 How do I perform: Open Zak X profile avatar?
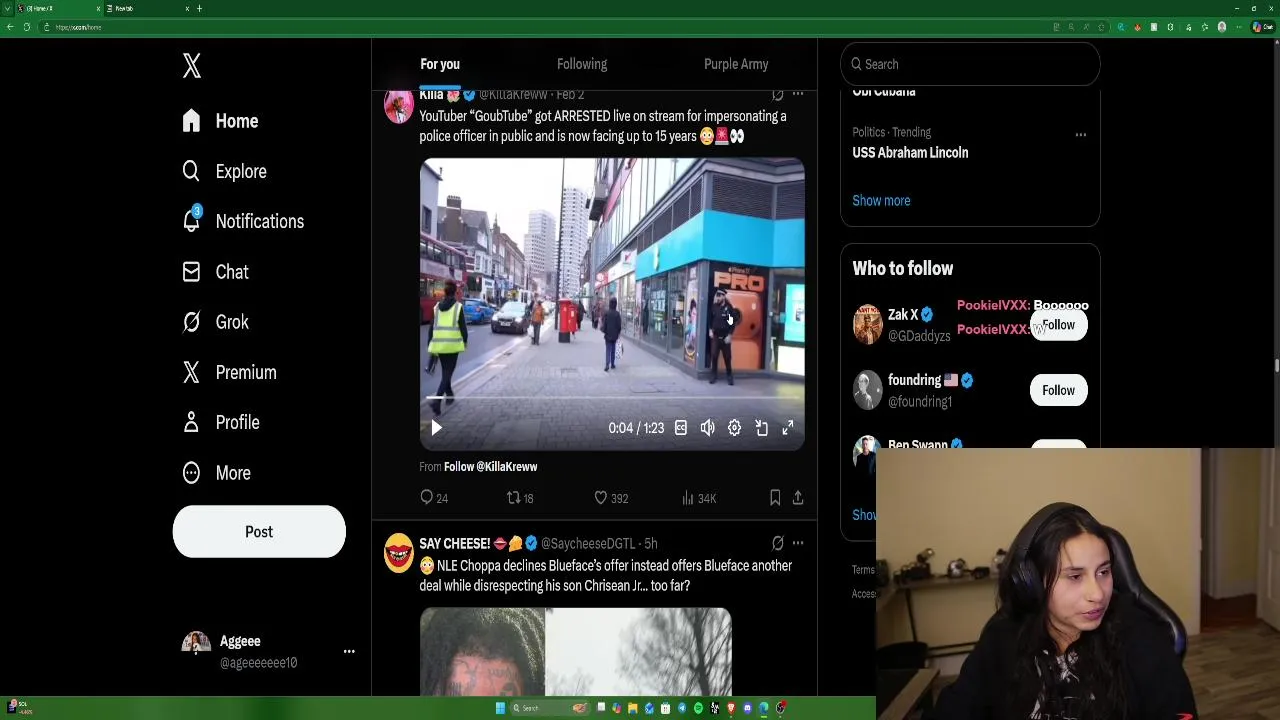point(867,325)
